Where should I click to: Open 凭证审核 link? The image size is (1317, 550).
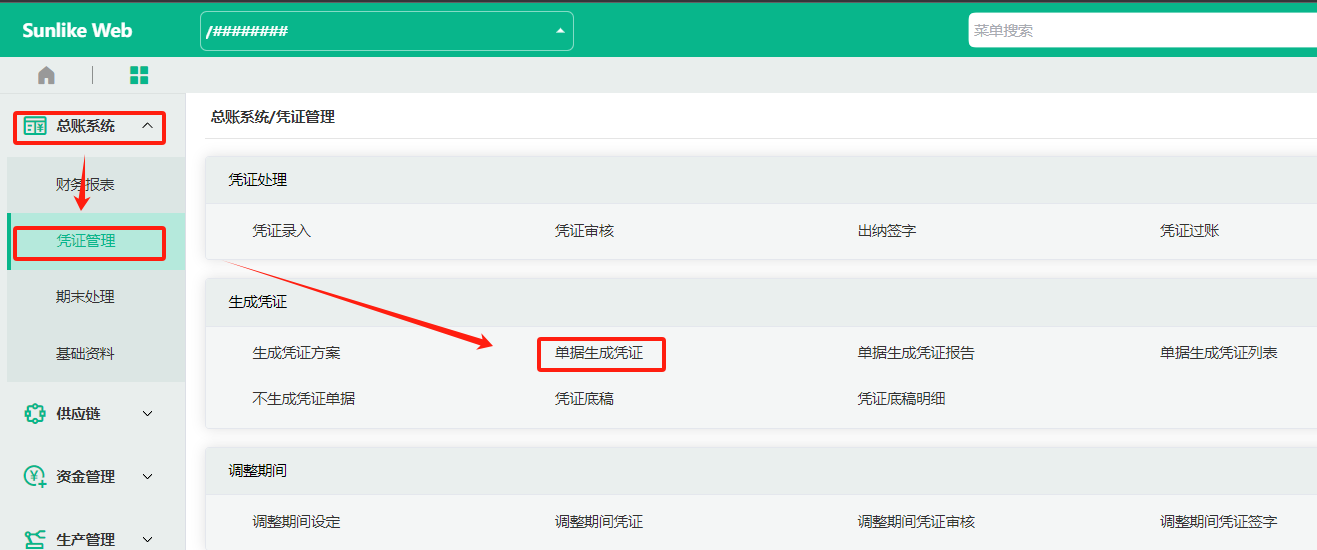[584, 231]
